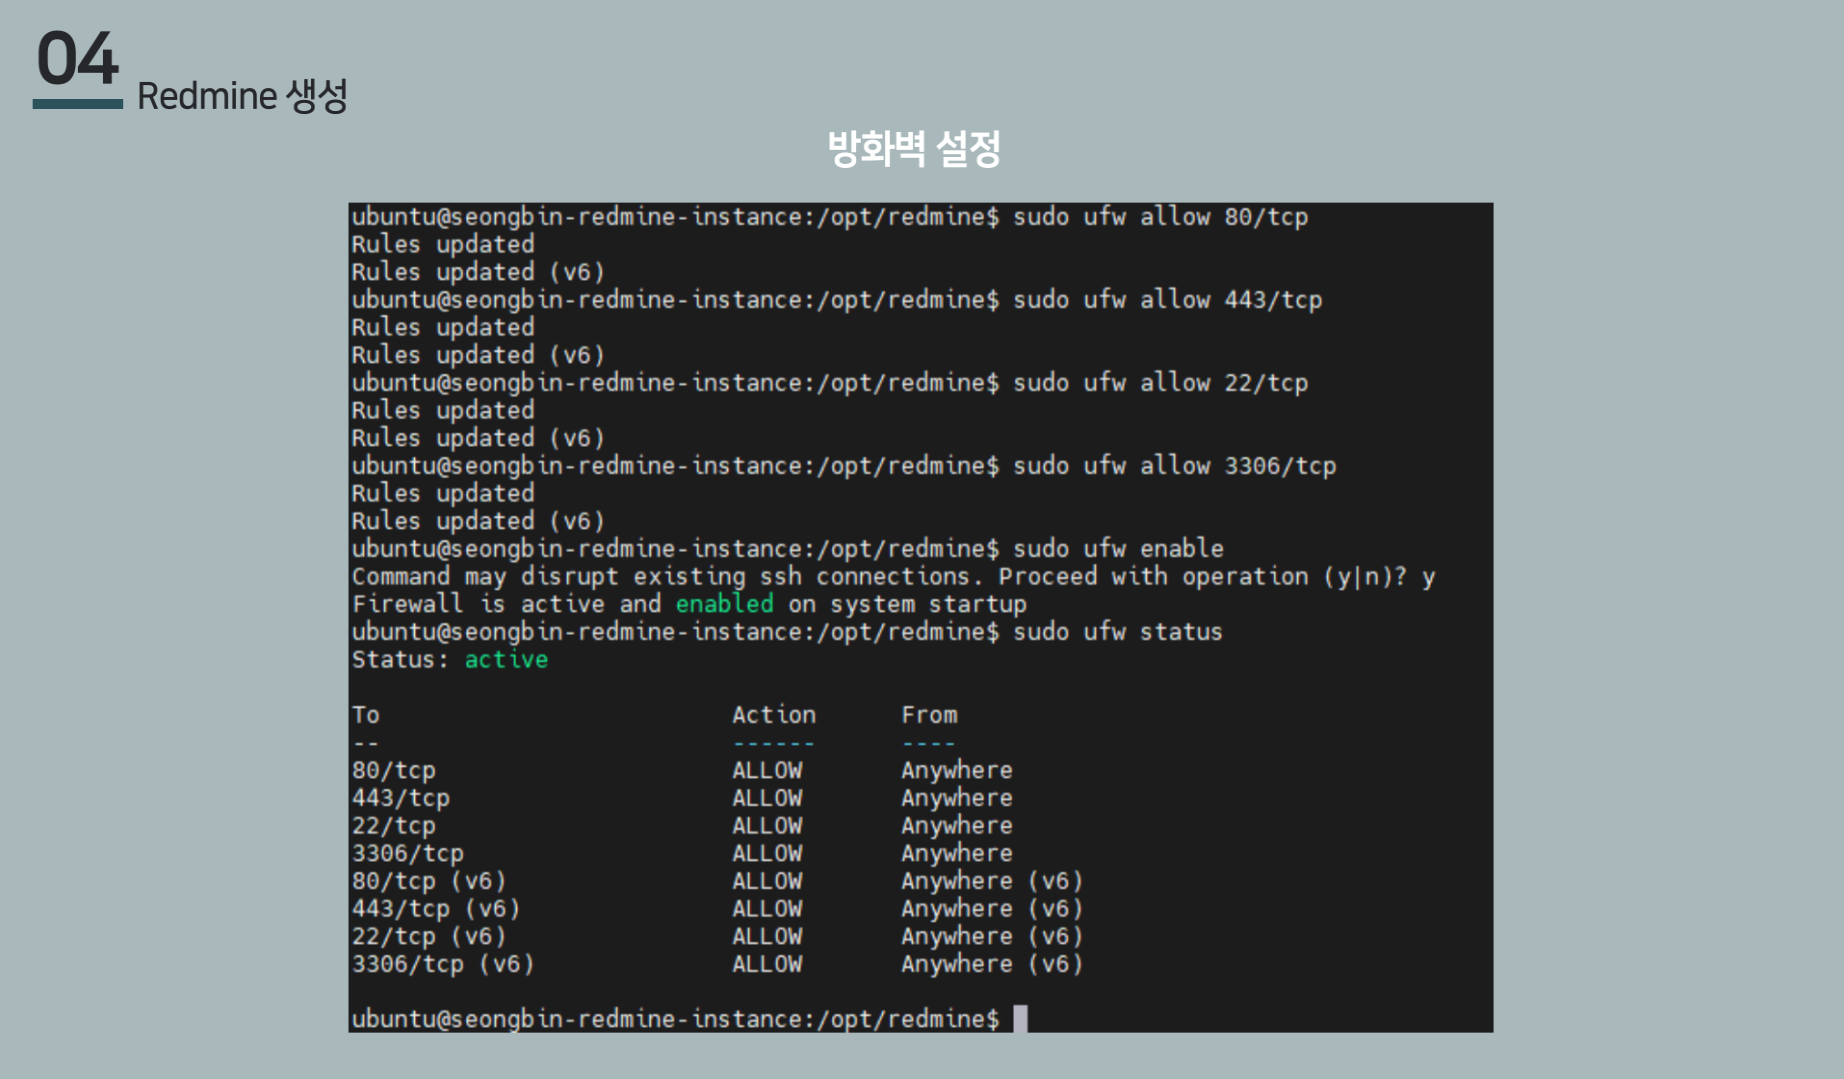Click the 'sudo ufw status' command

[x=1117, y=632]
